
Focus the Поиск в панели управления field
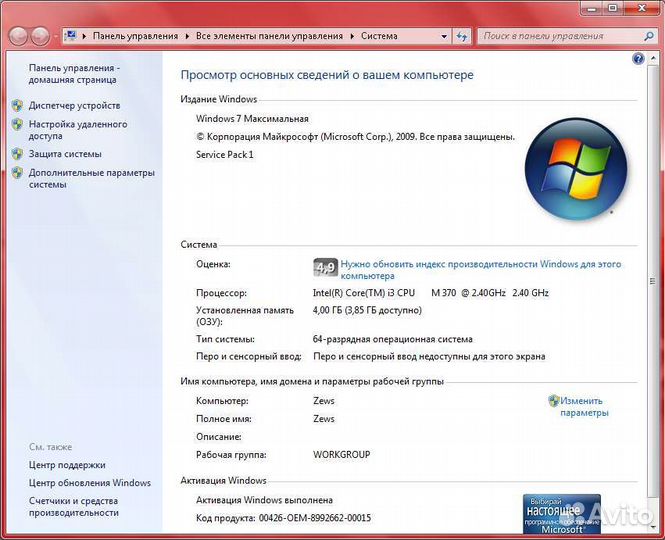pos(560,36)
